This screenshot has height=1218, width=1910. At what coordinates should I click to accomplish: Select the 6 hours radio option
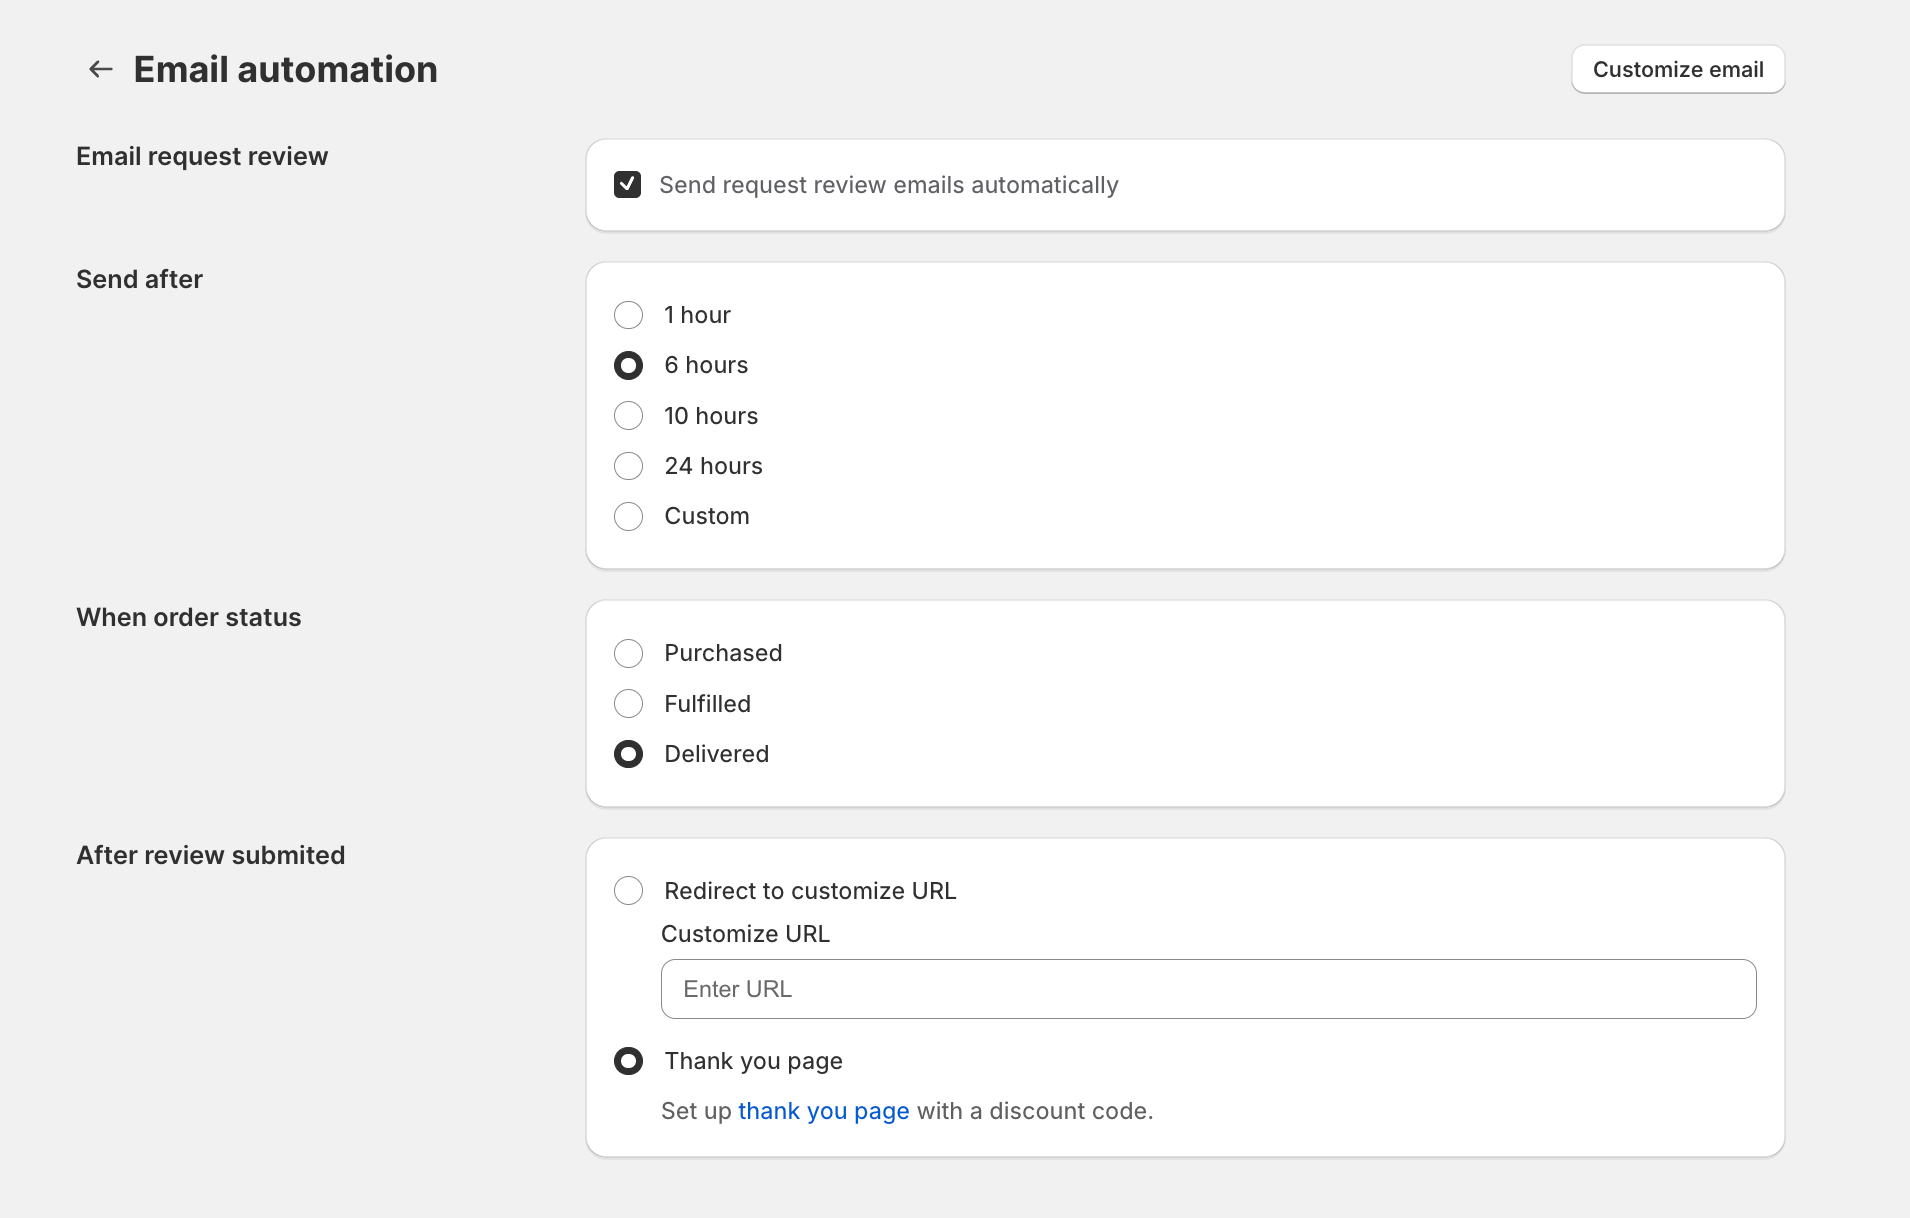[x=628, y=366]
